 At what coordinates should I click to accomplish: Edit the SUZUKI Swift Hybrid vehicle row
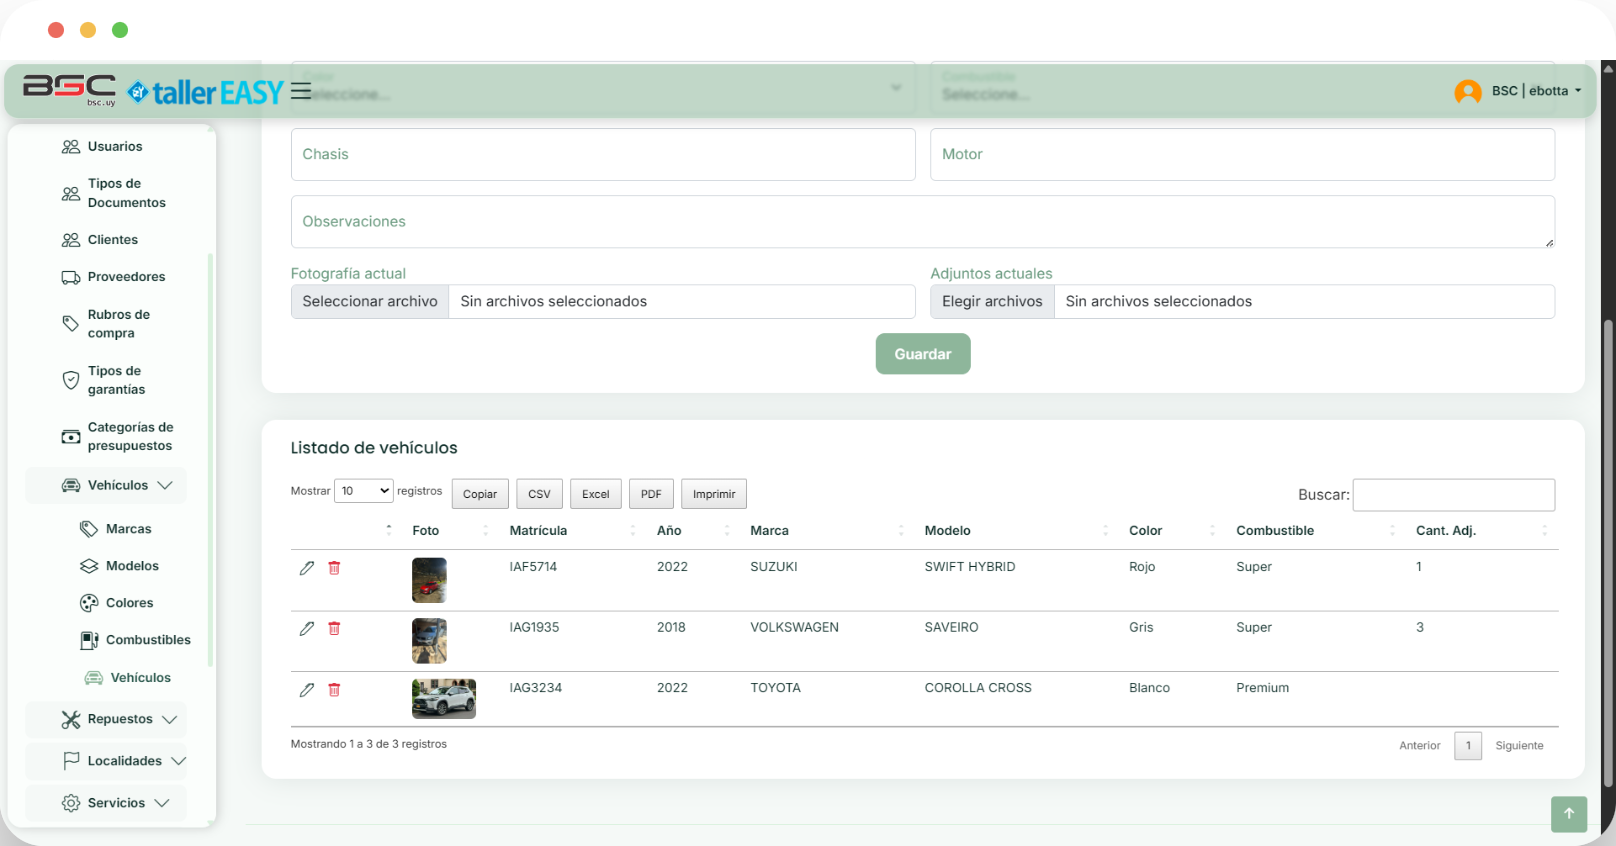click(307, 568)
